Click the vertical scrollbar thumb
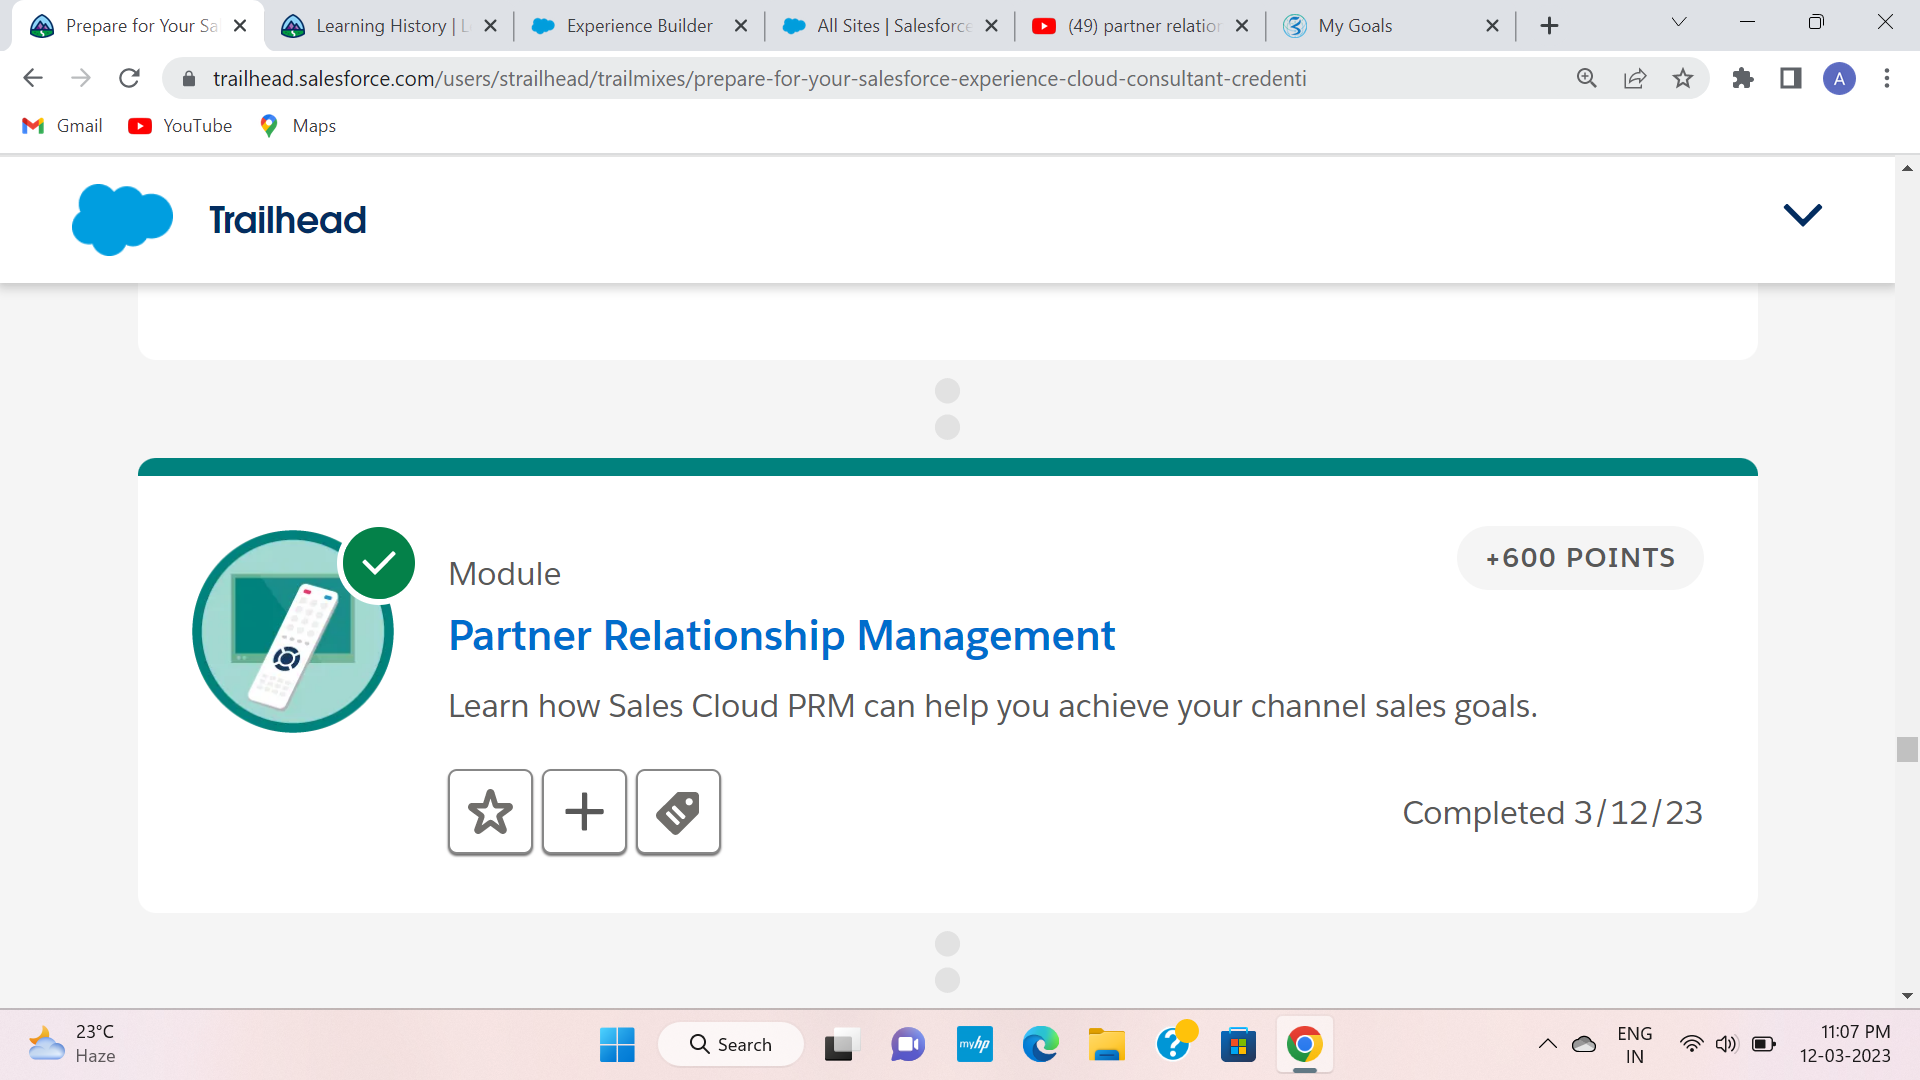Viewport: 1920px width, 1080px height. (1907, 749)
